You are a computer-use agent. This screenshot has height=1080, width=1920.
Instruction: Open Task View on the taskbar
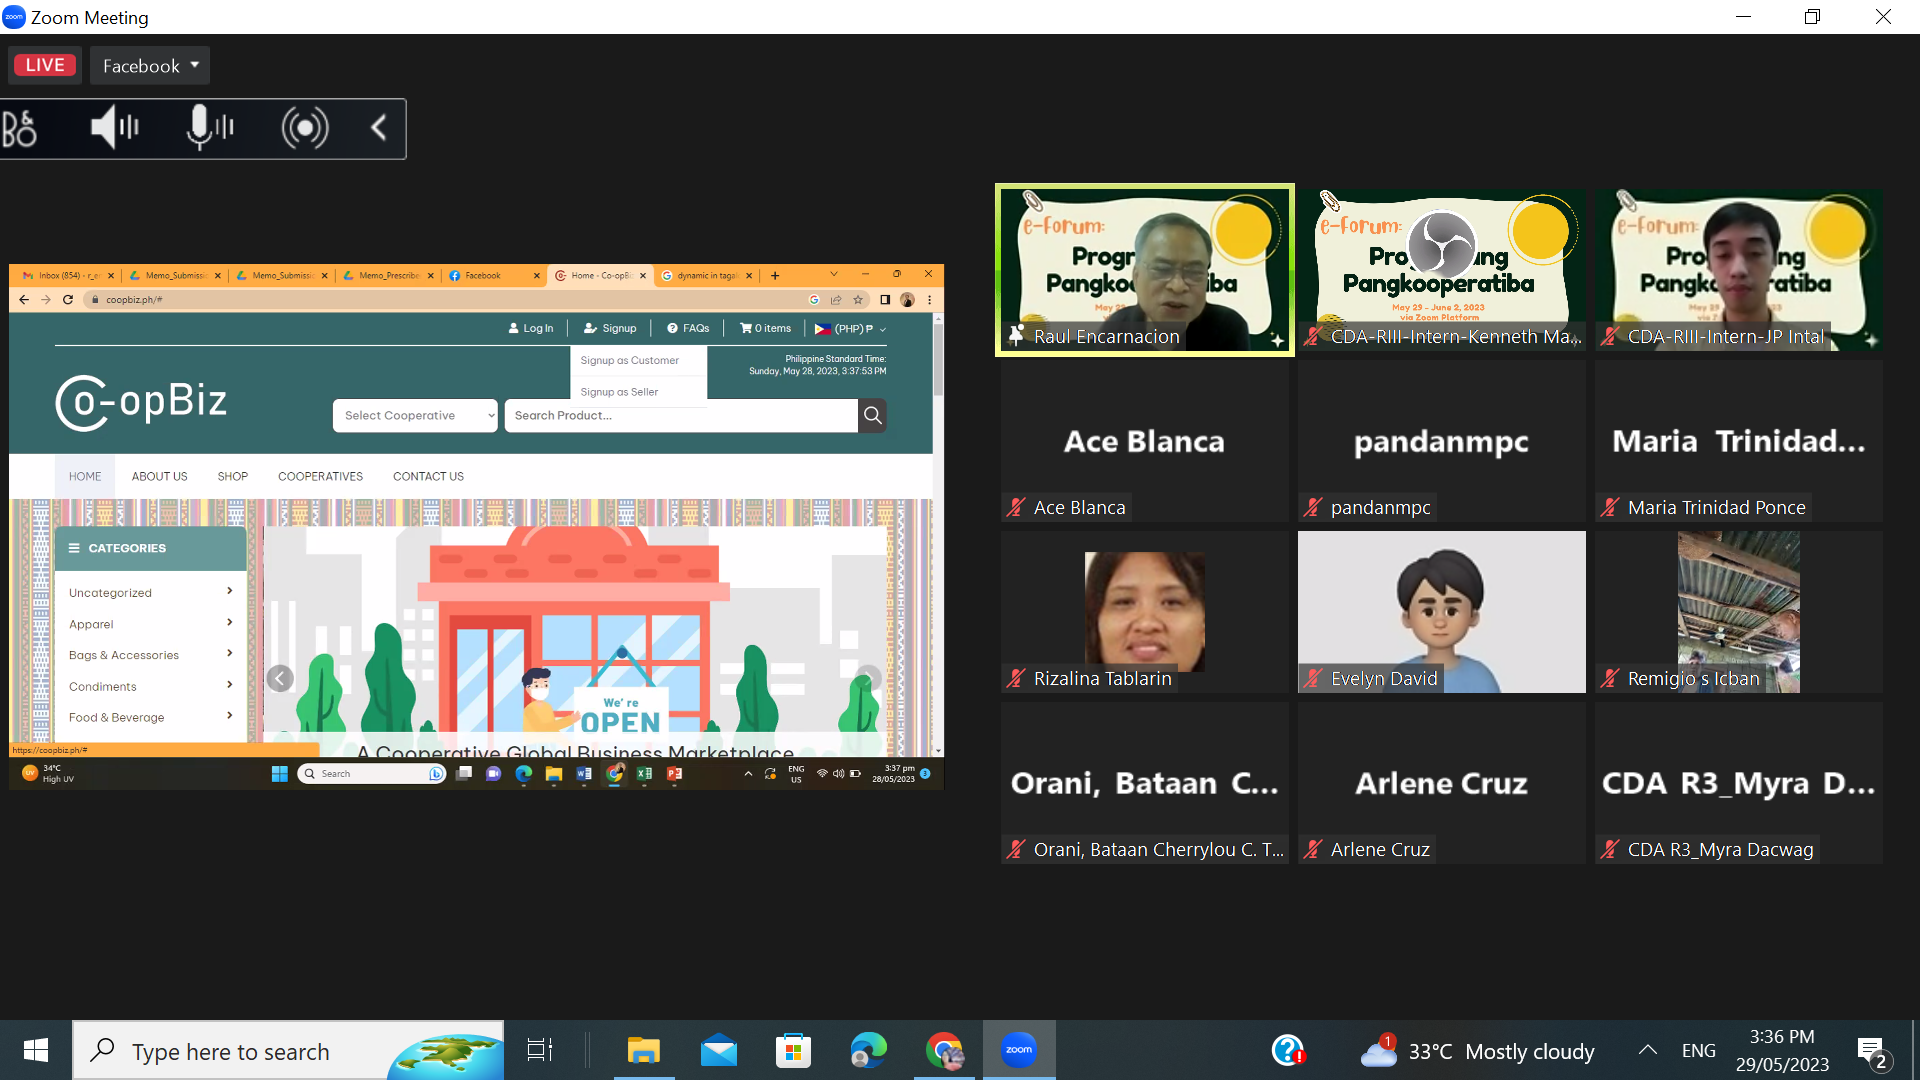[540, 1051]
